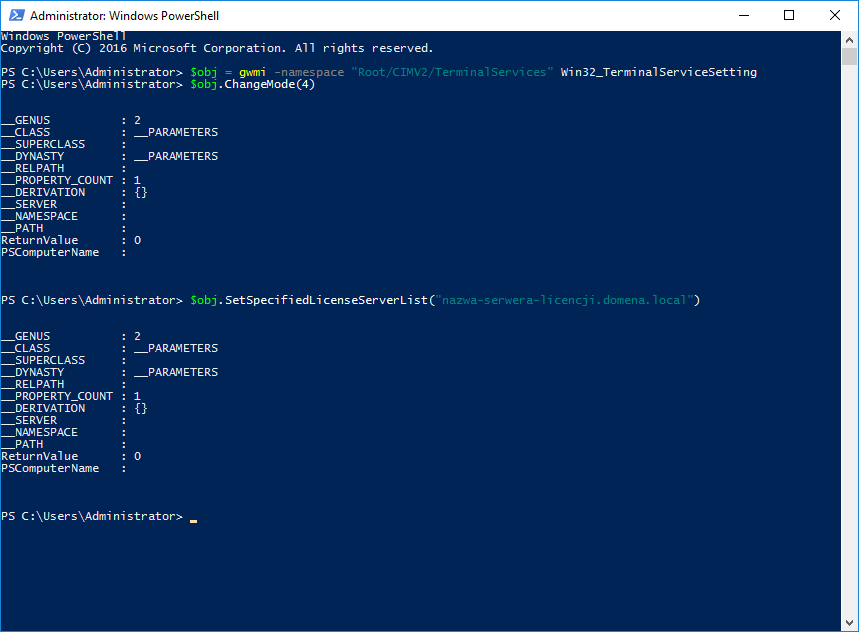This screenshot has width=859, height=632.
Task: Click the first '__GENUS' output row
Action: [71, 120]
